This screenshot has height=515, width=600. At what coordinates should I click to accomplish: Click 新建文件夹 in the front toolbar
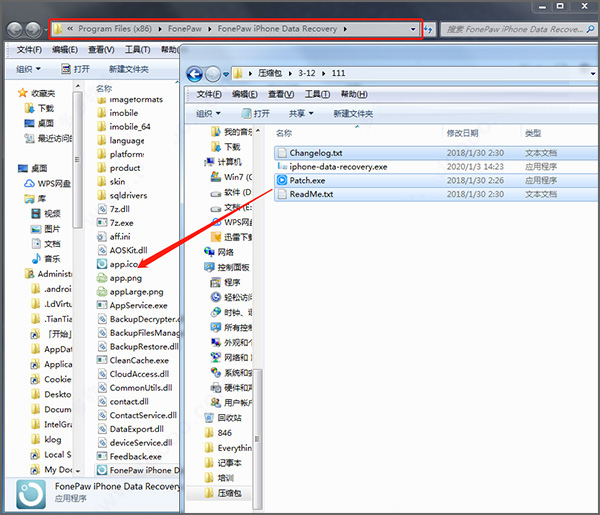tap(353, 113)
